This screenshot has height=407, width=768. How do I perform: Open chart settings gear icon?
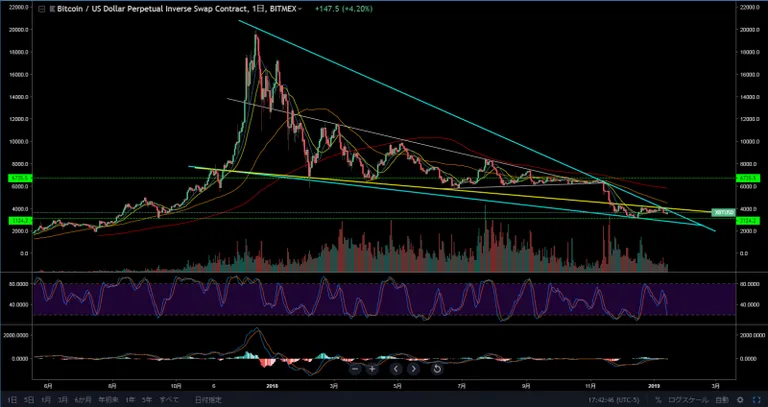pyautogui.click(x=740, y=400)
